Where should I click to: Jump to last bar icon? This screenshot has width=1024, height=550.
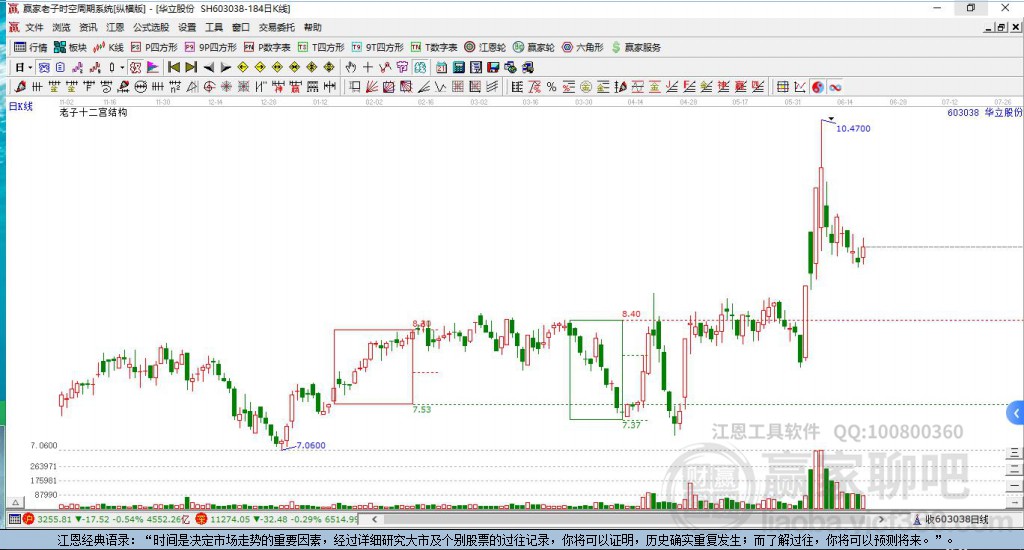191,67
